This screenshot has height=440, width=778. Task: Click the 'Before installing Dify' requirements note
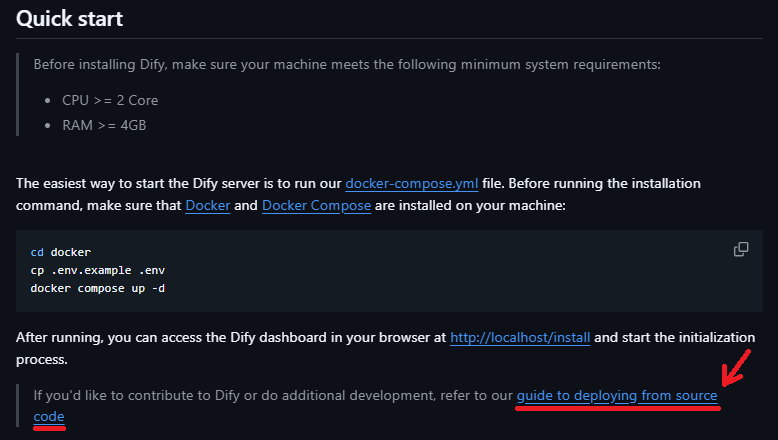pyautogui.click(x=347, y=64)
